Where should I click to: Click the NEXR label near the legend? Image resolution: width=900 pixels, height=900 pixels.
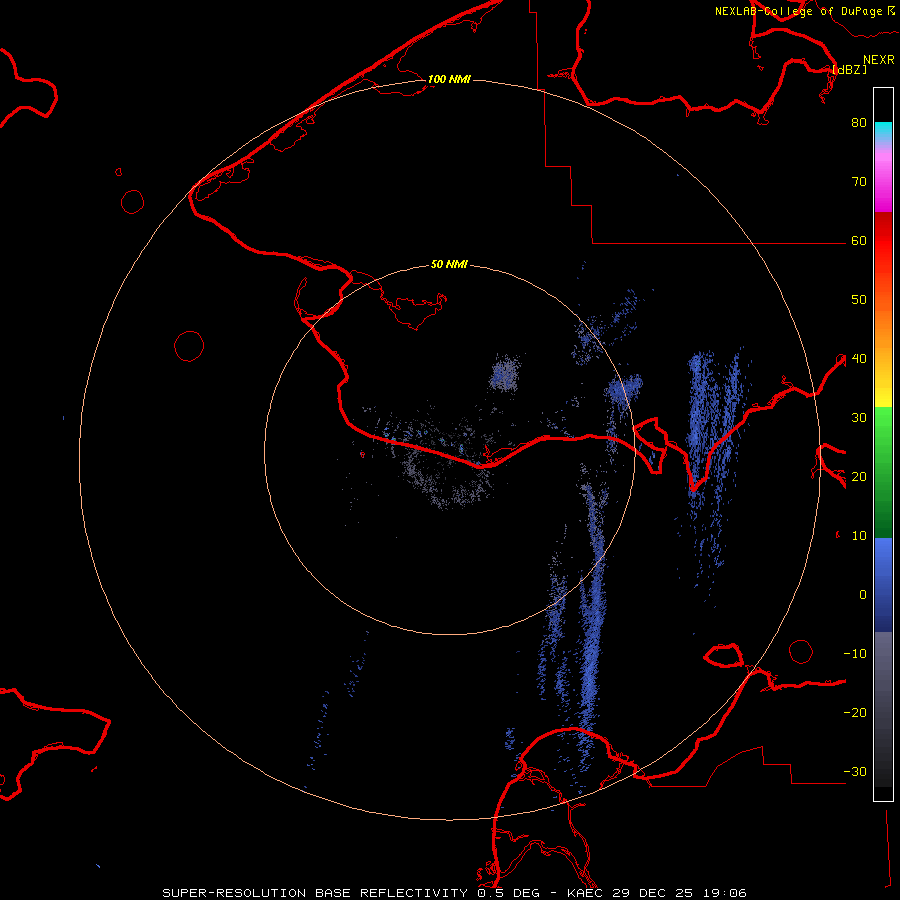point(879,60)
